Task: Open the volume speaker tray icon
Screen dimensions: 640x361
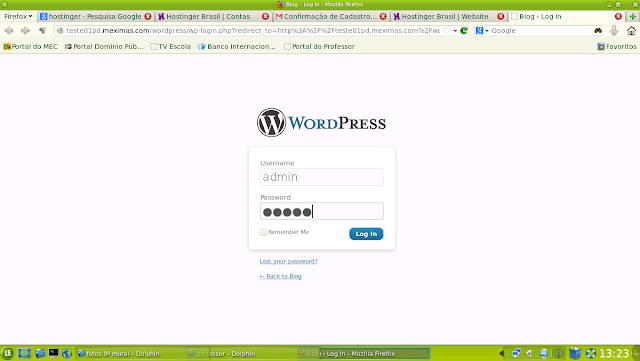Action: point(529,353)
